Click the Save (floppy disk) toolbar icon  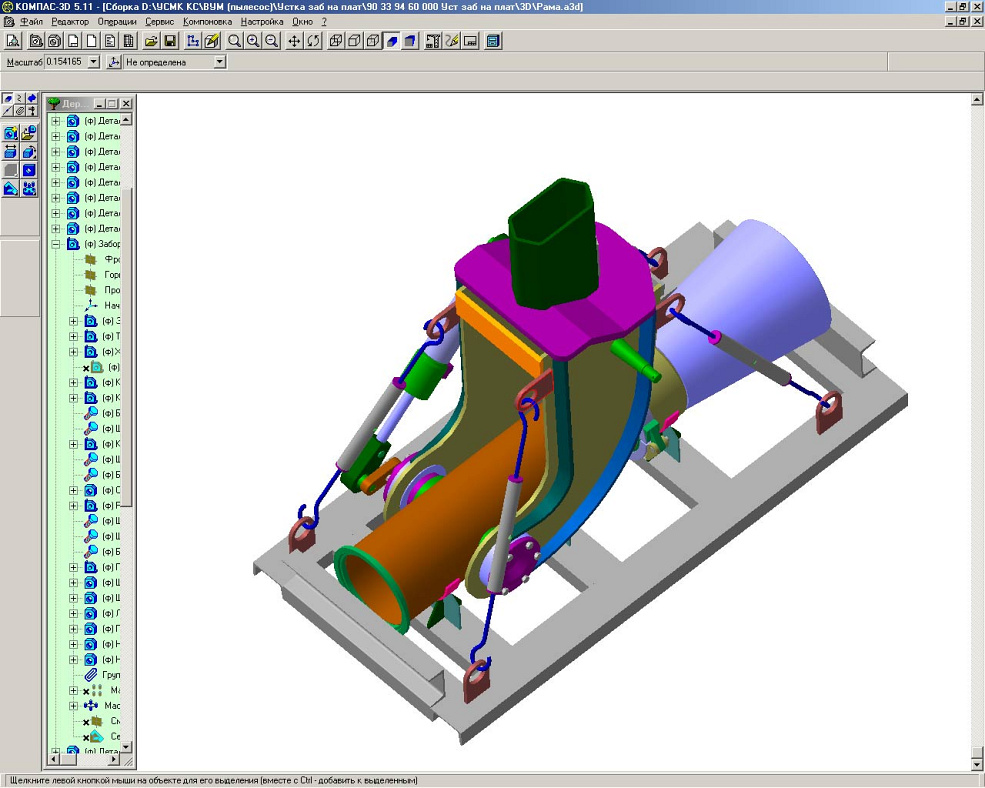[x=170, y=41]
